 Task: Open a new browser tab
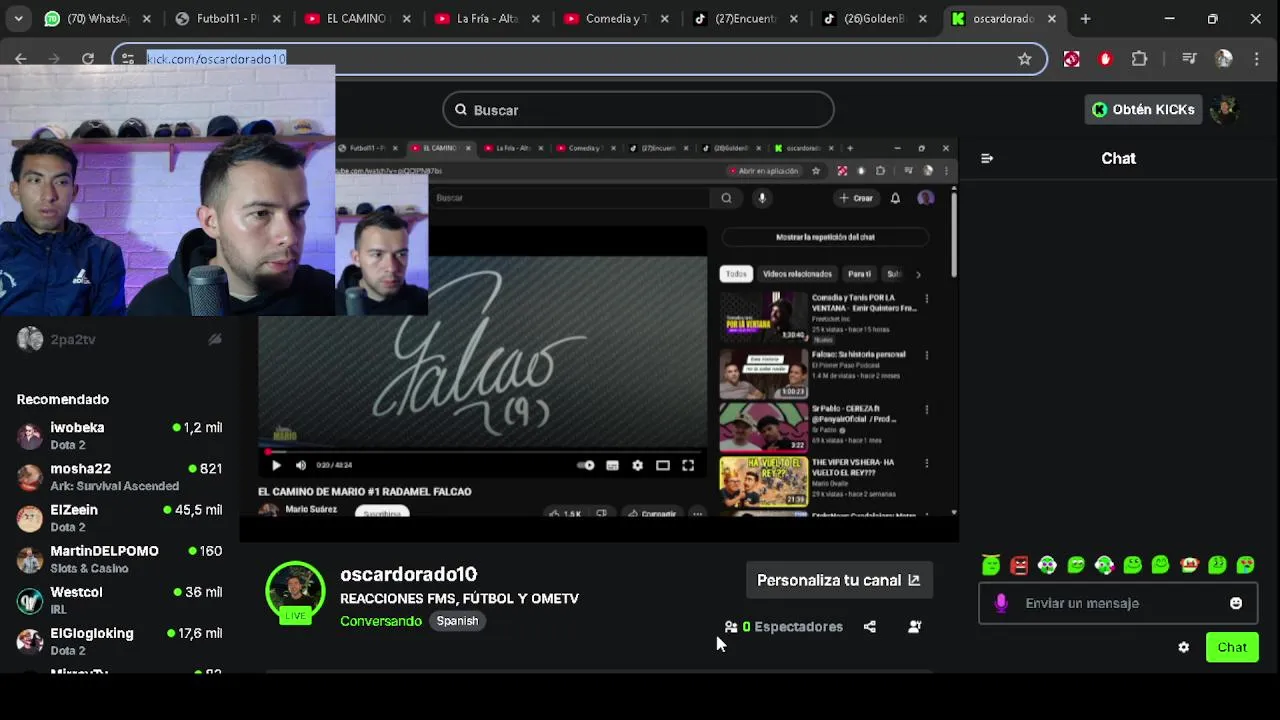pyautogui.click(x=1085, y=19)
